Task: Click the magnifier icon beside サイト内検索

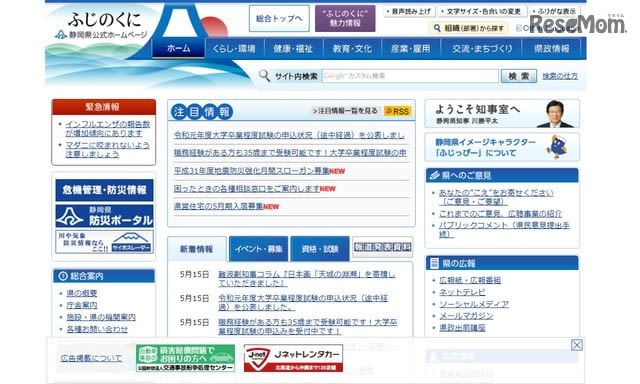Action: (x=264, y=75)
